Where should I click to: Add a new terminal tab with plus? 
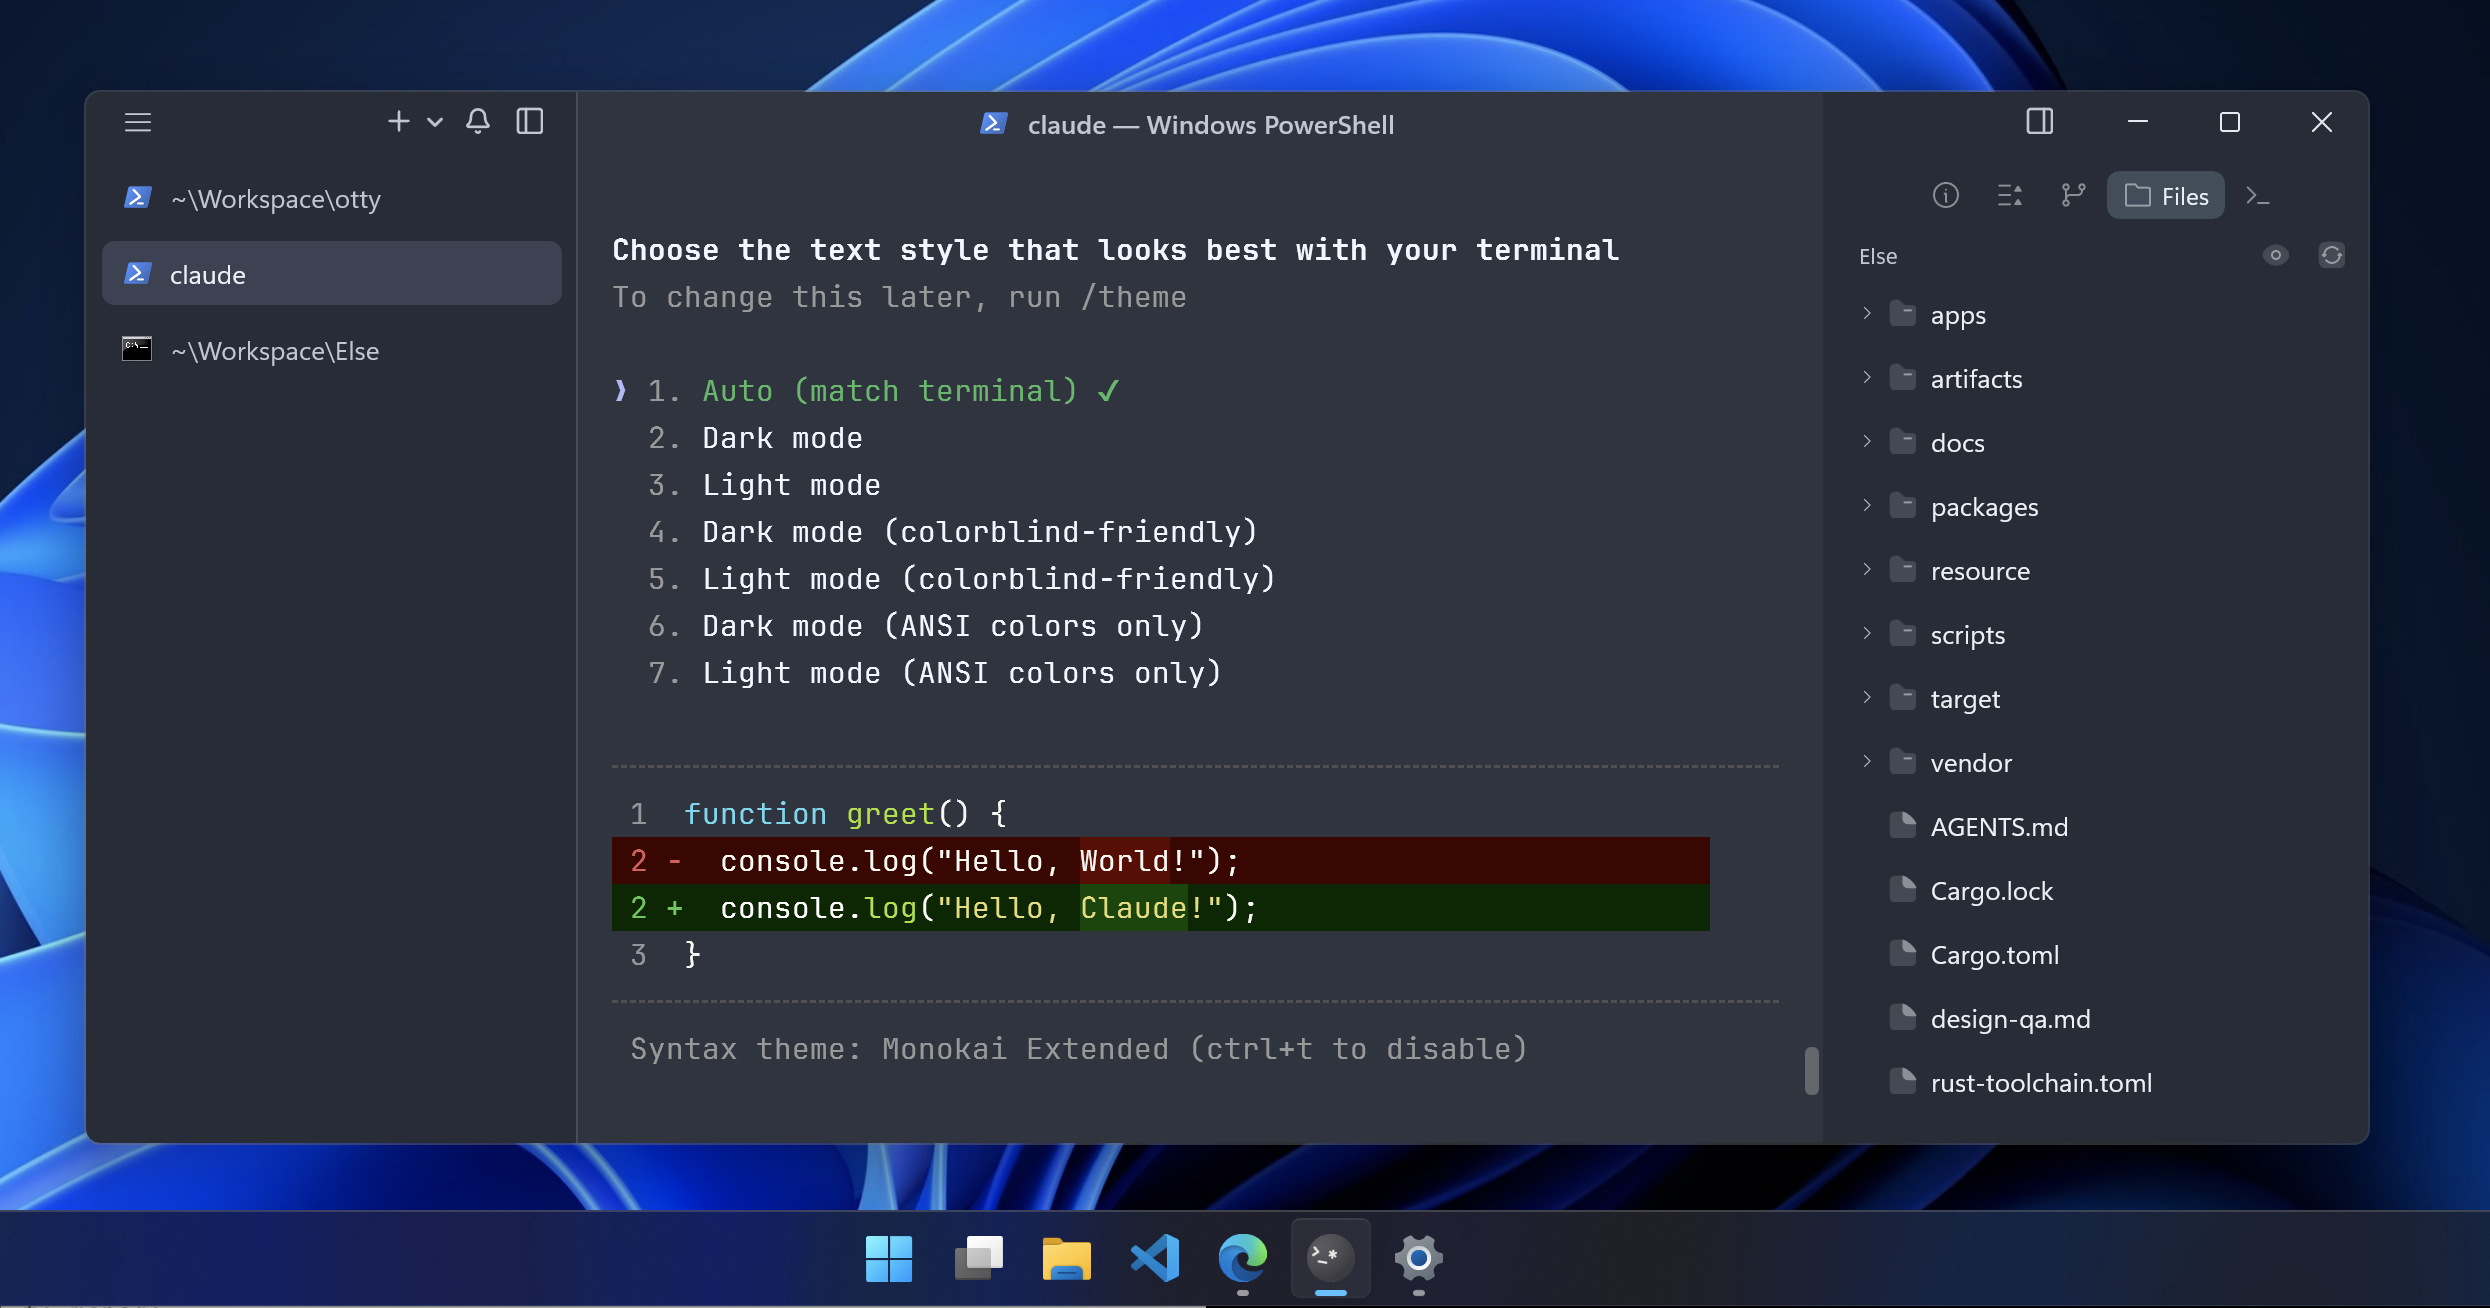click(398, 121)
